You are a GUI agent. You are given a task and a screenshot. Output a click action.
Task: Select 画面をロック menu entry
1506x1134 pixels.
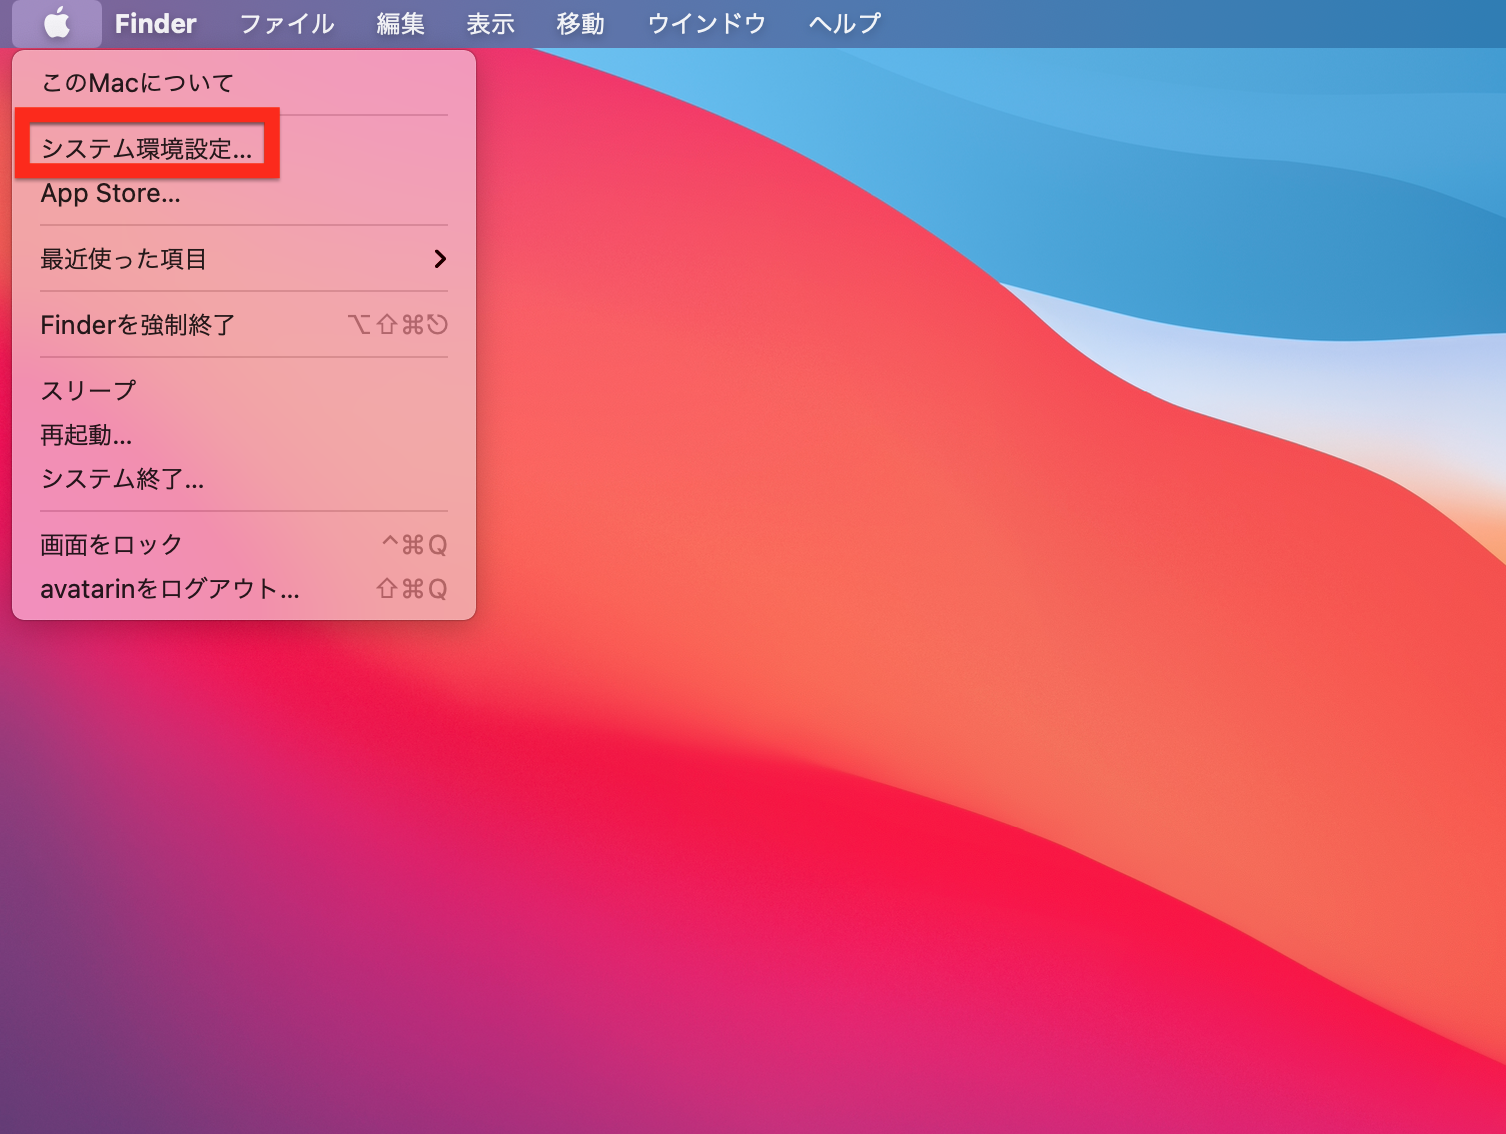(244, 545)
